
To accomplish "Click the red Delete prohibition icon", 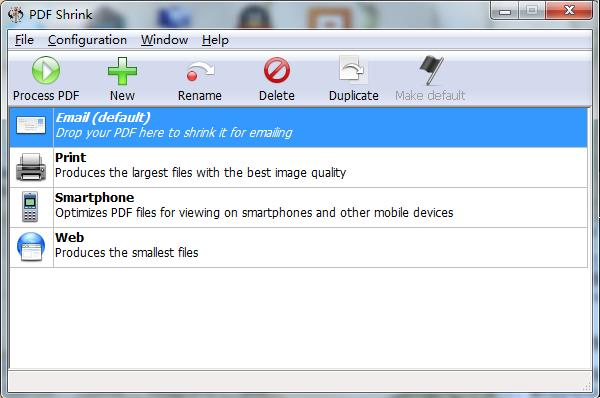I will tap(277, 70).
